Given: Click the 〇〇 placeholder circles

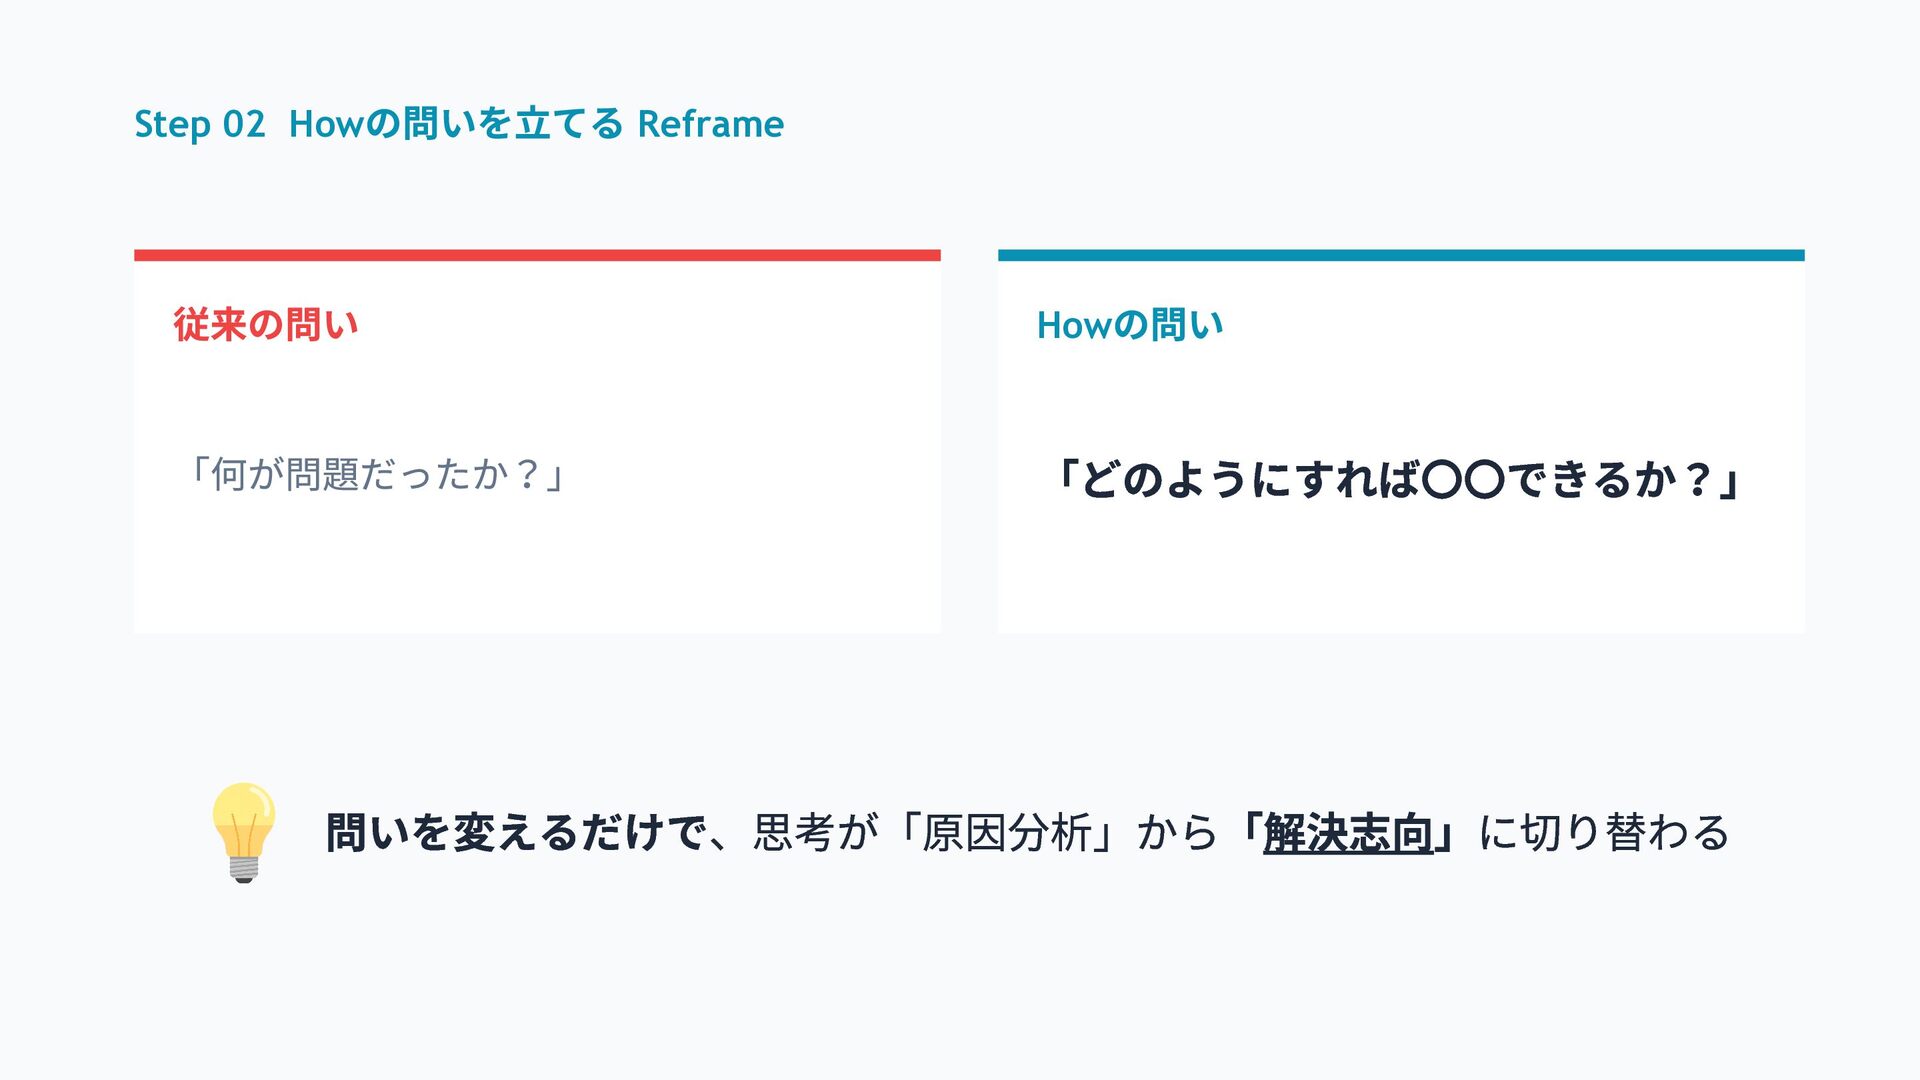Looking at the screenshot, I should (1462, 479).
